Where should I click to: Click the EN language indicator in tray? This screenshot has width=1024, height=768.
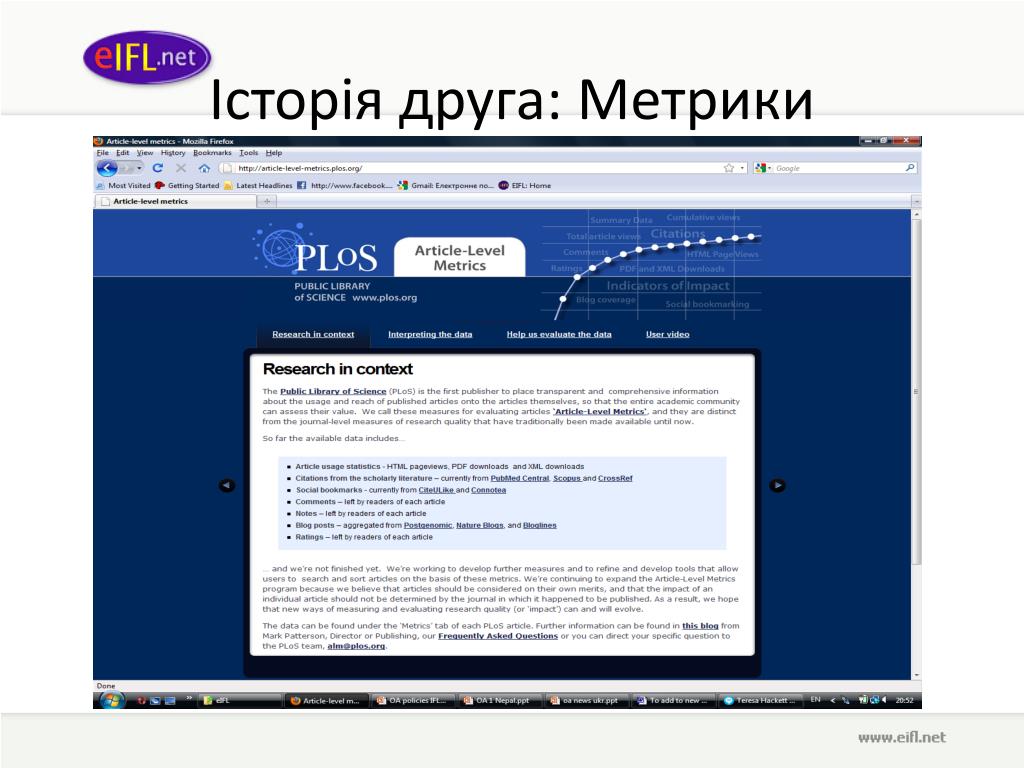pos(815,699)
